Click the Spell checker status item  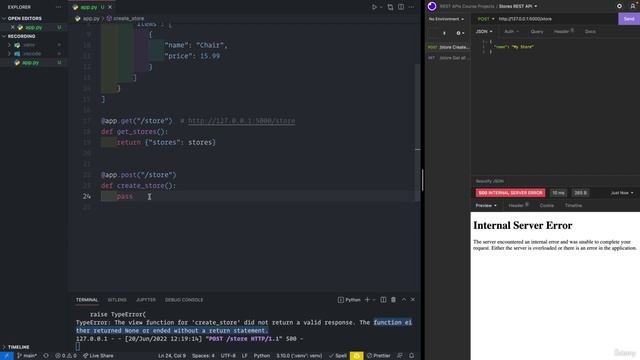pos(338,356)
